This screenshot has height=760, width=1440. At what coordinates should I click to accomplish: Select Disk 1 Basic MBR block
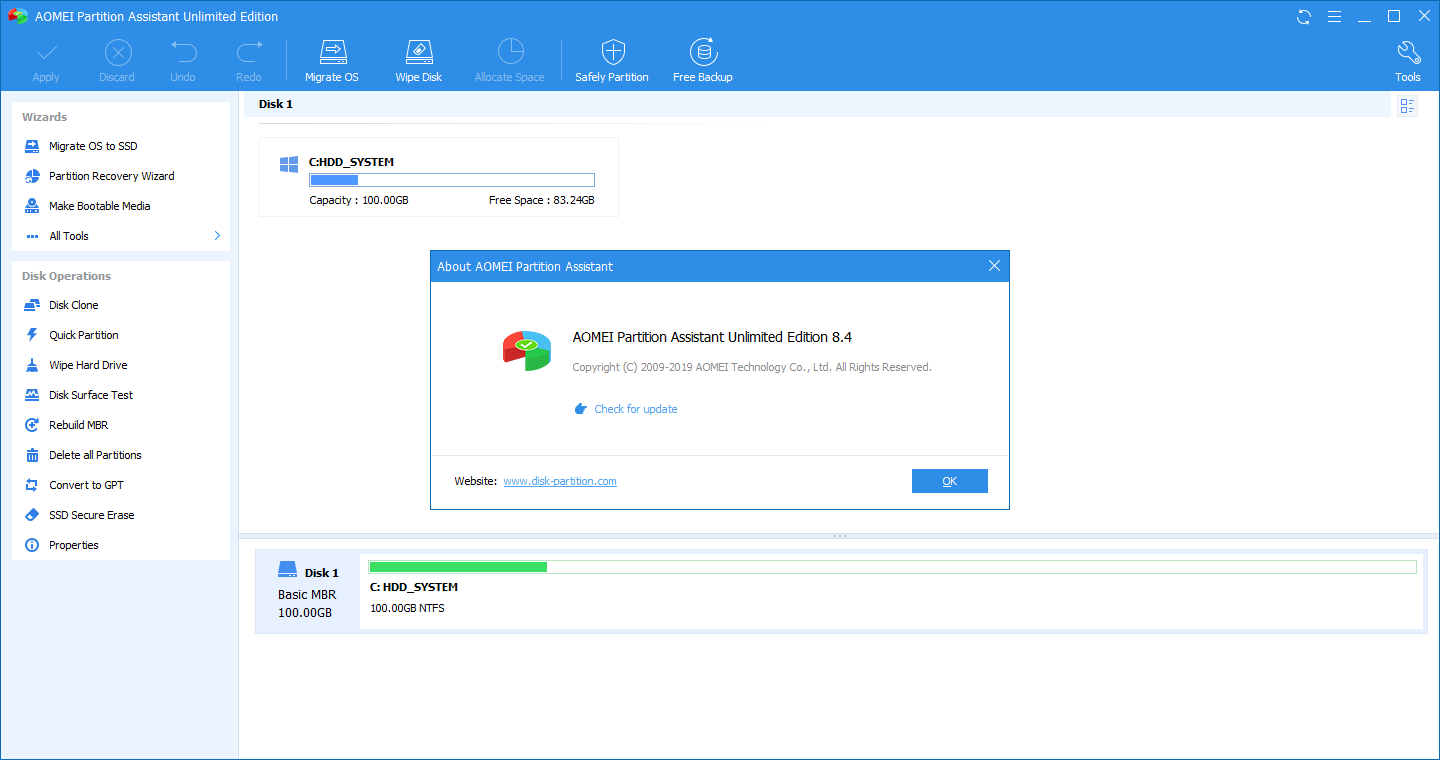point(308,591)
